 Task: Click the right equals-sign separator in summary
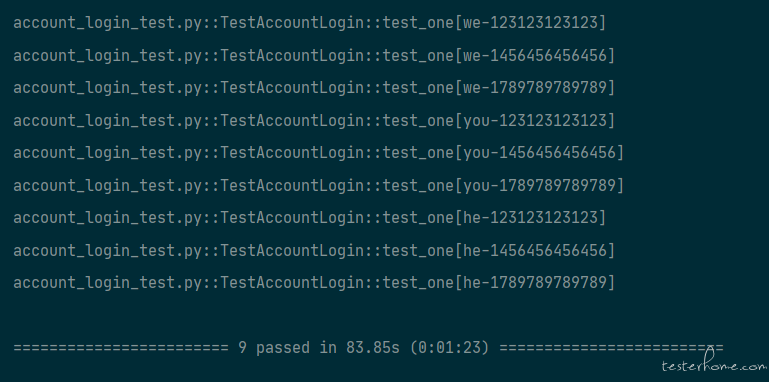611,348
